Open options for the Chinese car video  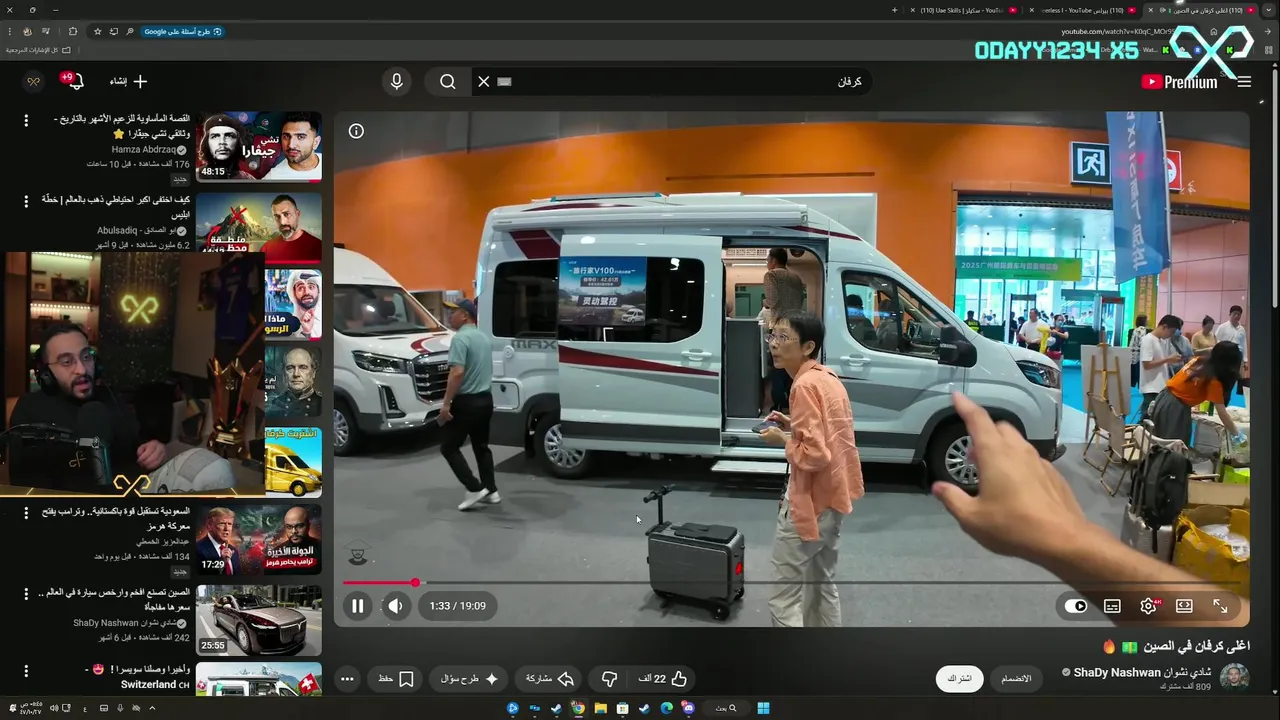[27, 595]
